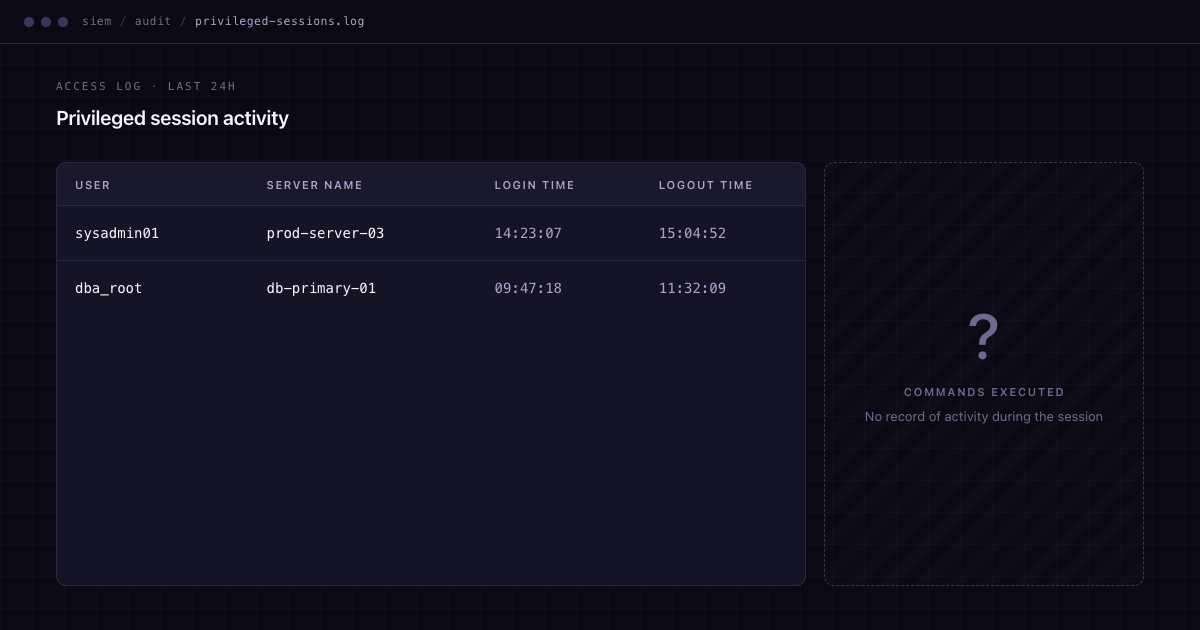Click the login time 09:47:18
The image size is (1200, 630).
click(528, 288)
